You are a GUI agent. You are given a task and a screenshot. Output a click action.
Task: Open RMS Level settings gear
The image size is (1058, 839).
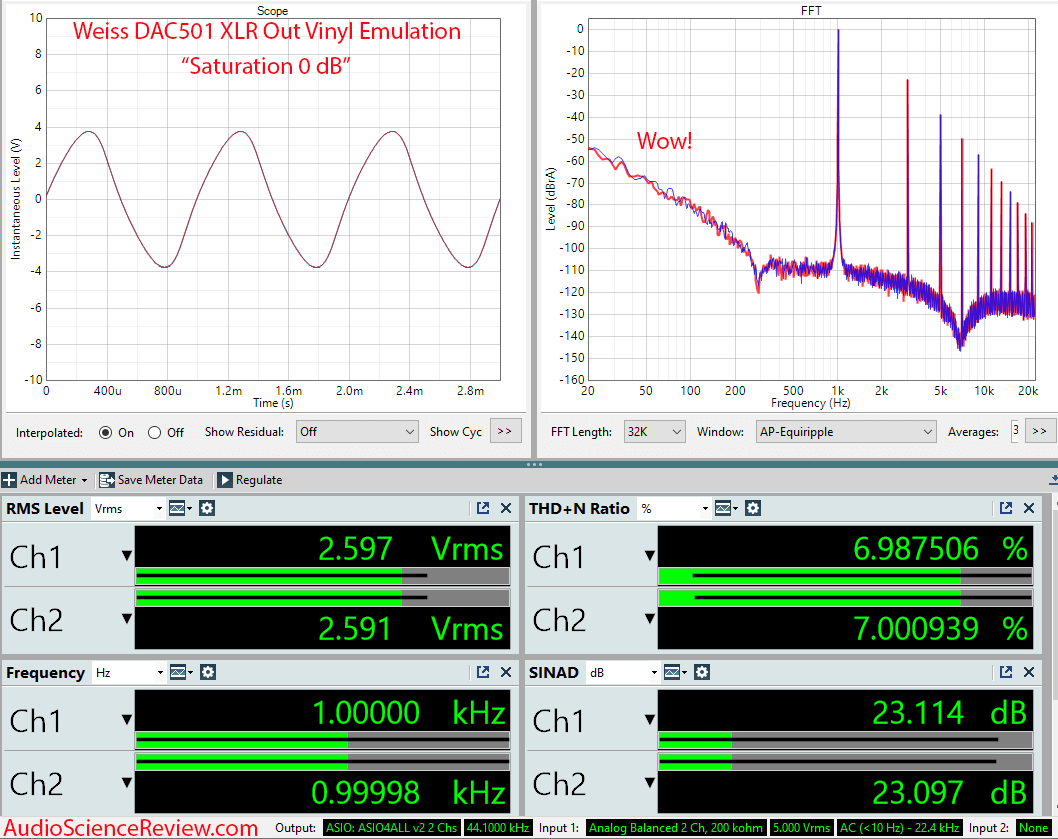(207, 508)
